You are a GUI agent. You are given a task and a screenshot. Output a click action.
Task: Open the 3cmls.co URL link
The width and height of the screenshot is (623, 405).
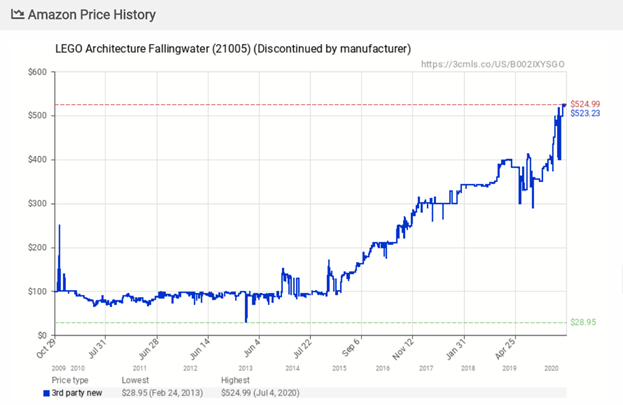coord(493,63)
